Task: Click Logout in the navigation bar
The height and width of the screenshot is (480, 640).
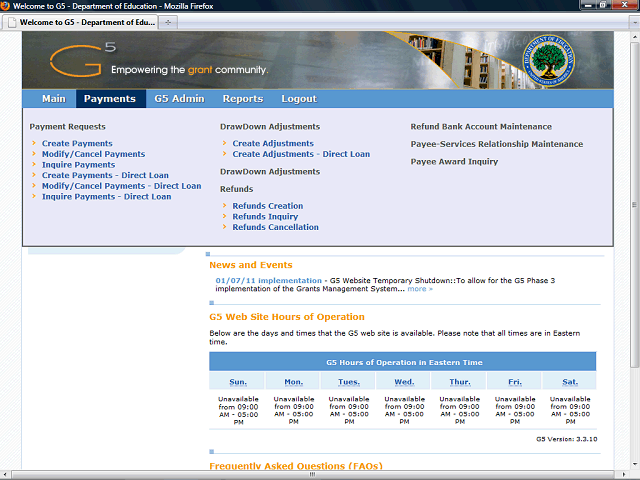Action: [x=298, y=99]
